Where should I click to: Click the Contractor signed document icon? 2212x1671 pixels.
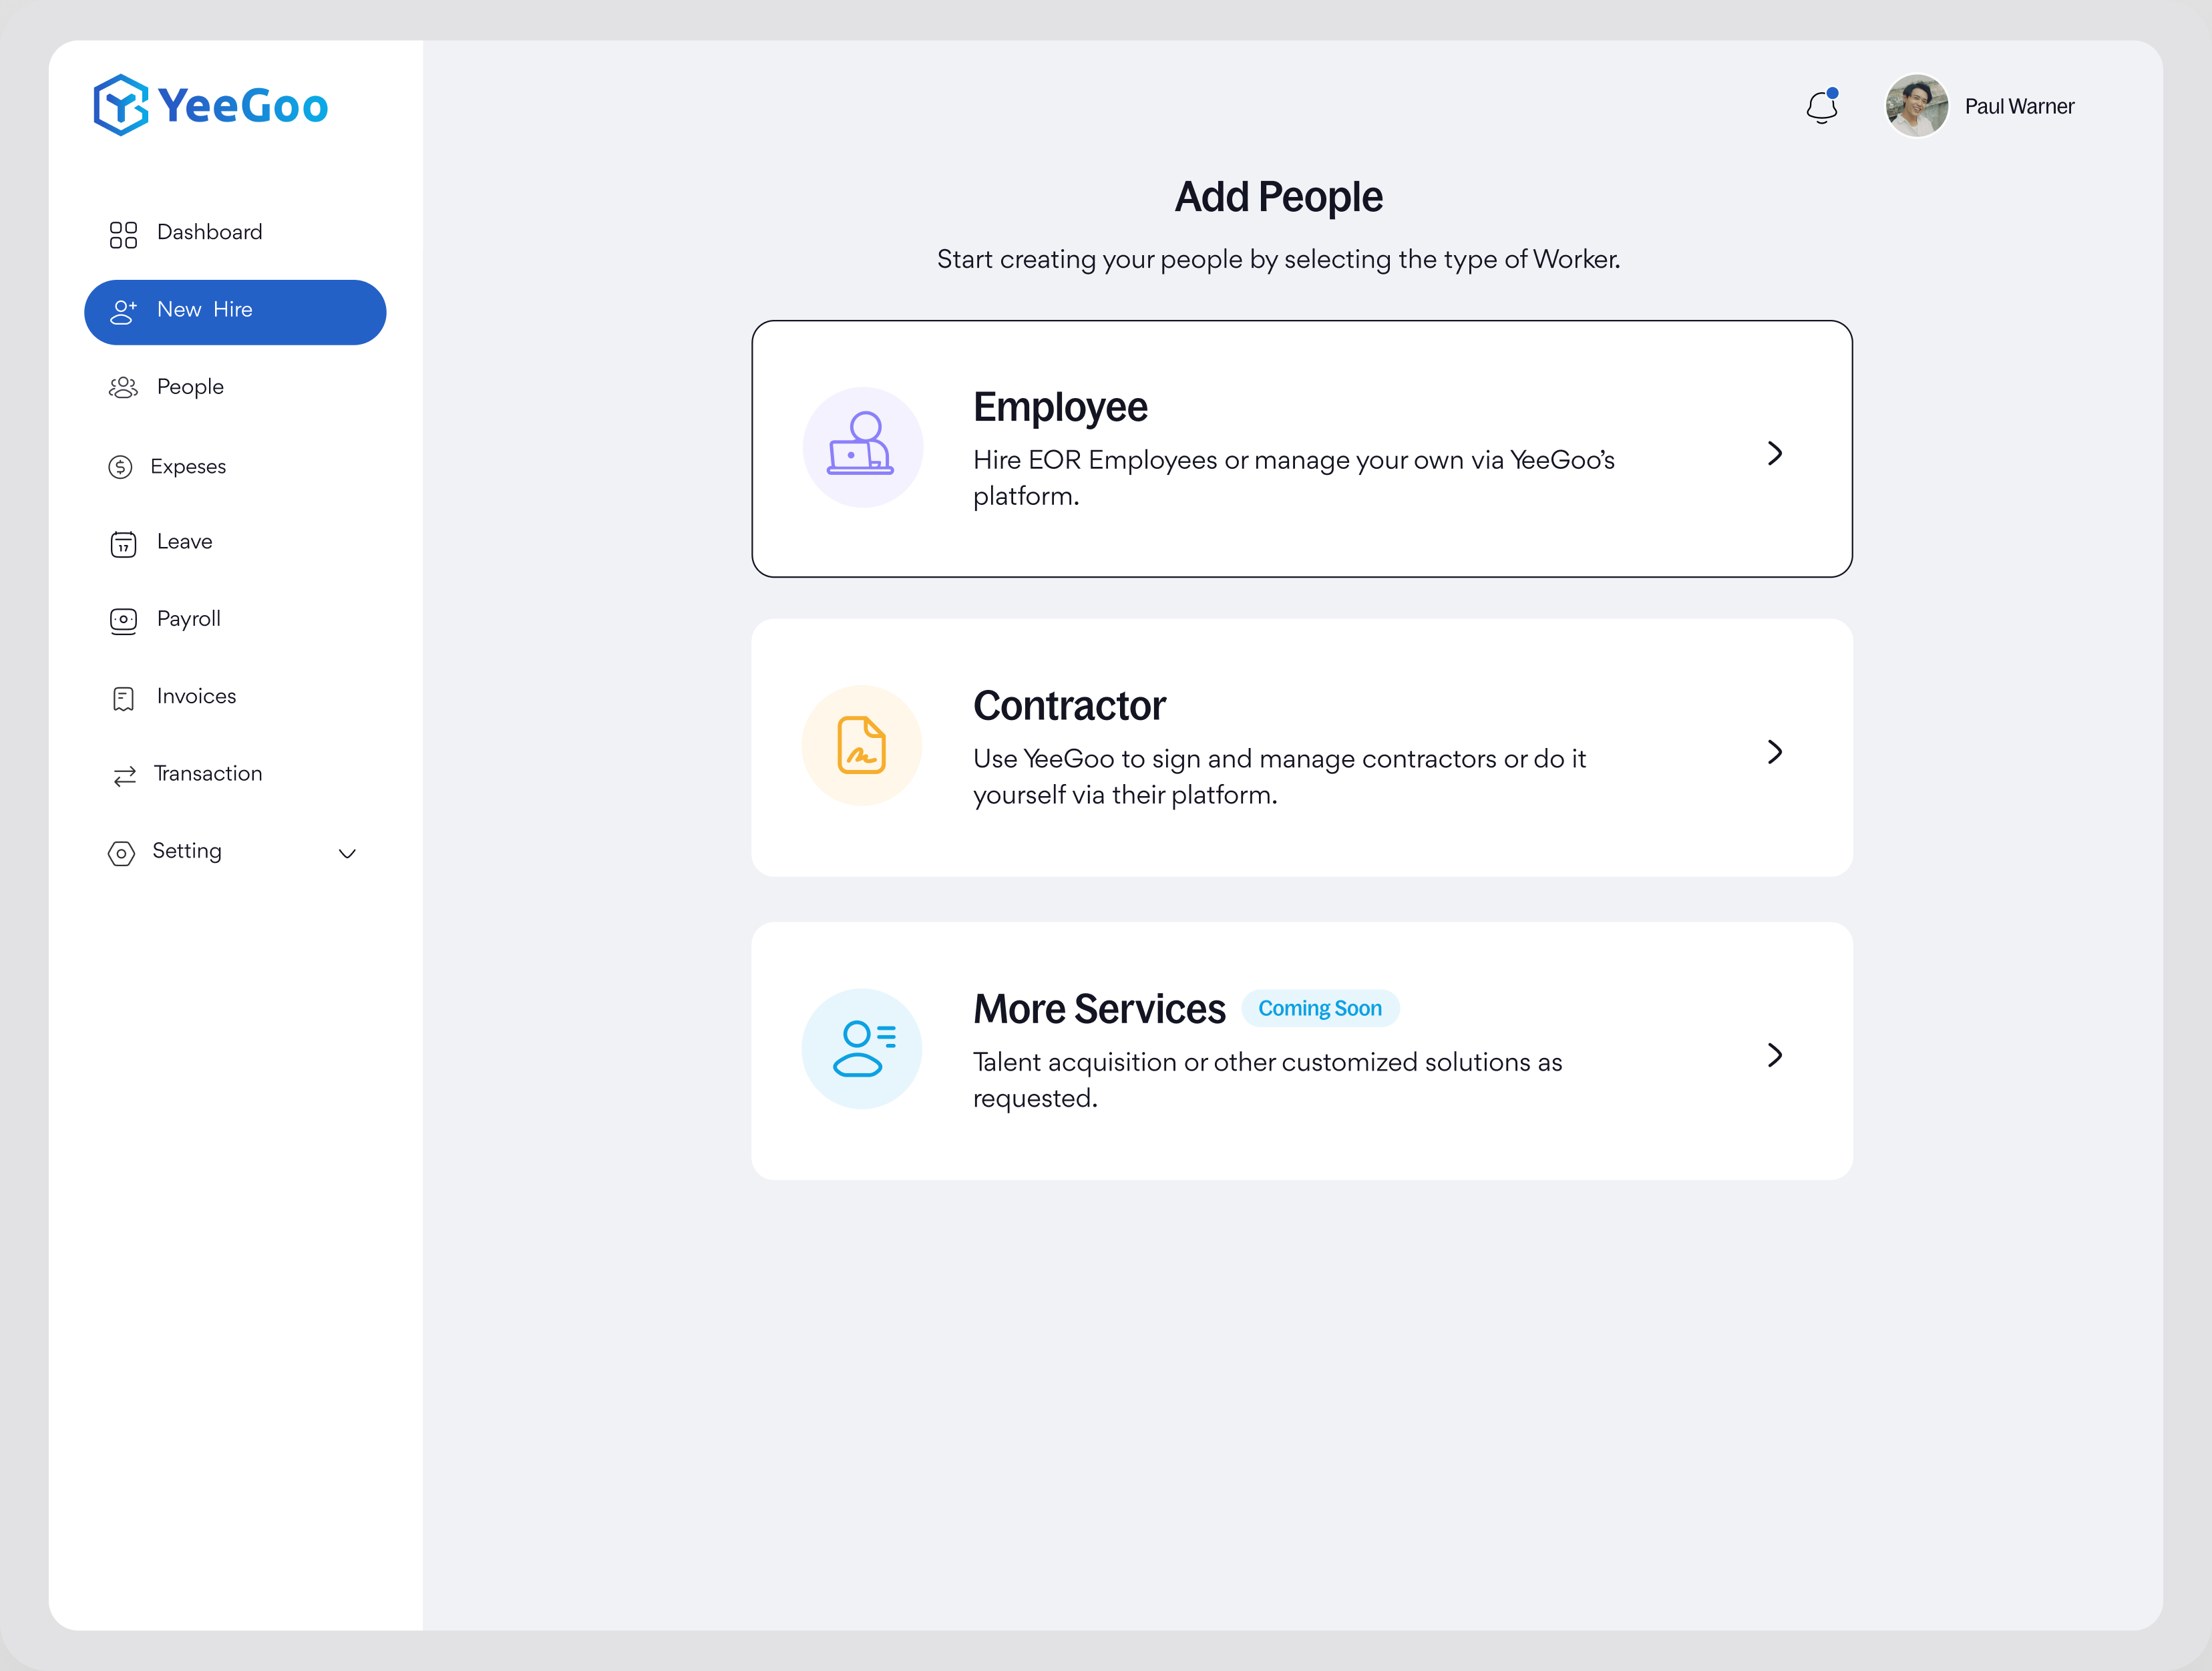[x=862, y=745]
